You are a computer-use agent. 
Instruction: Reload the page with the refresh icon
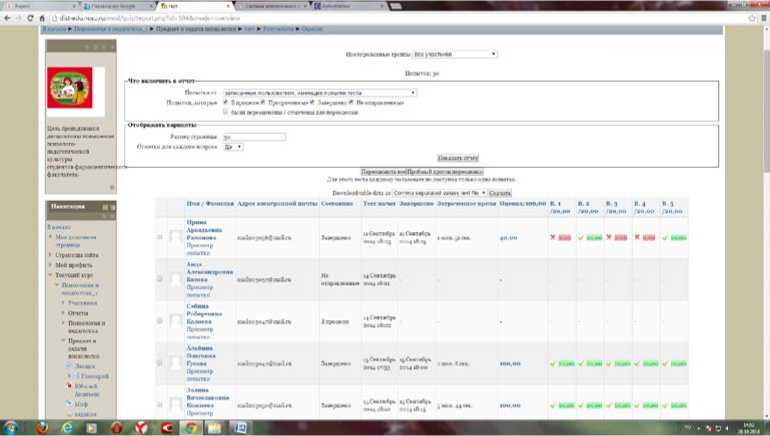coord(30,18)
